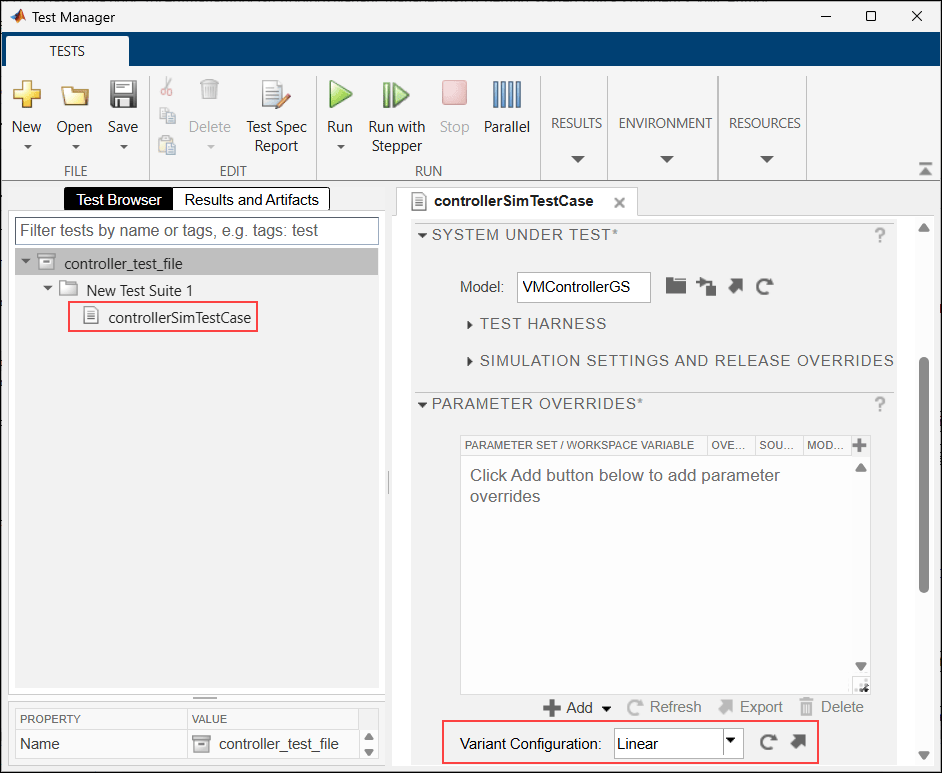
Task: Collapse the New Test Suite 1 node
Action: point(48,289)
